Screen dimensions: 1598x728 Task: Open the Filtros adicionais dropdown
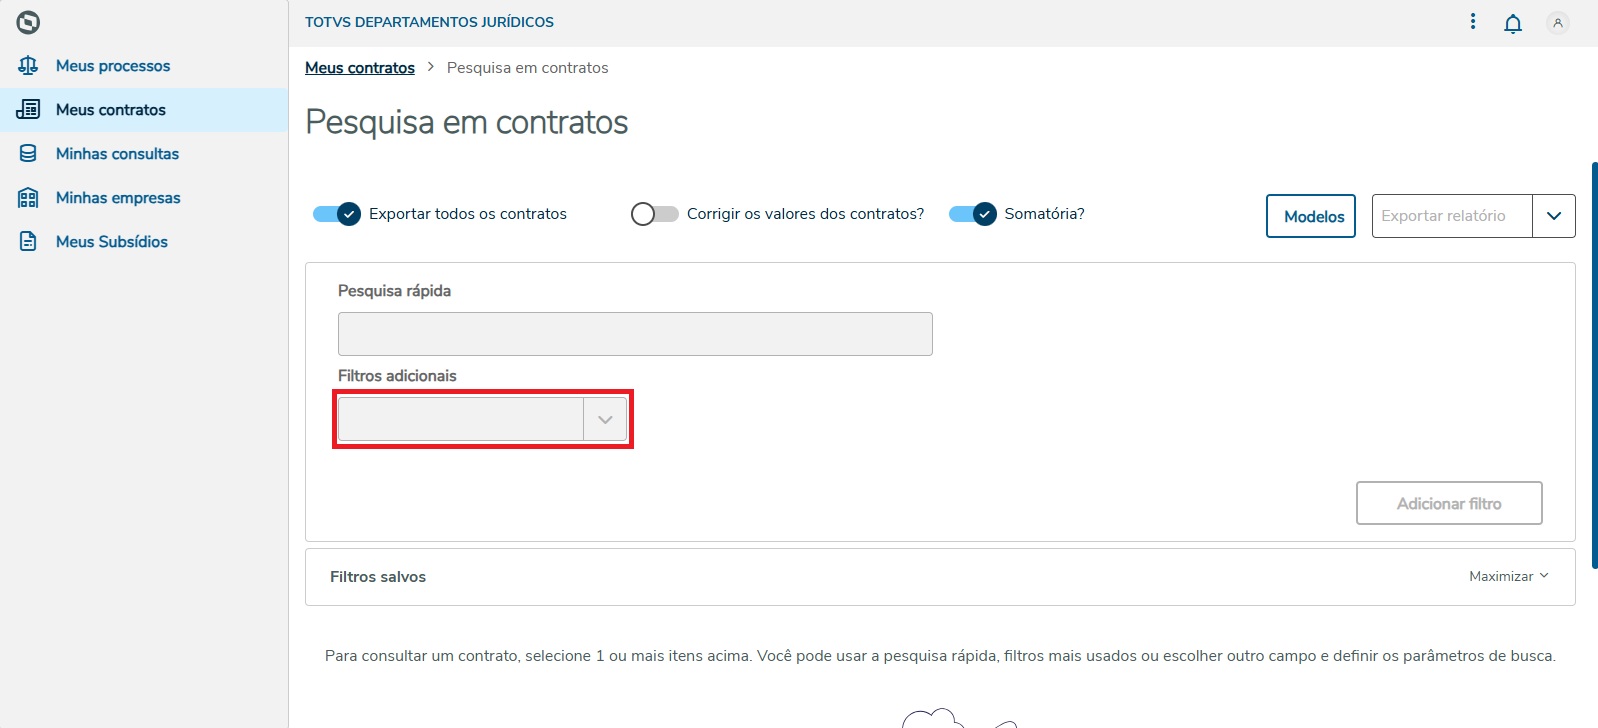point(604,420)
